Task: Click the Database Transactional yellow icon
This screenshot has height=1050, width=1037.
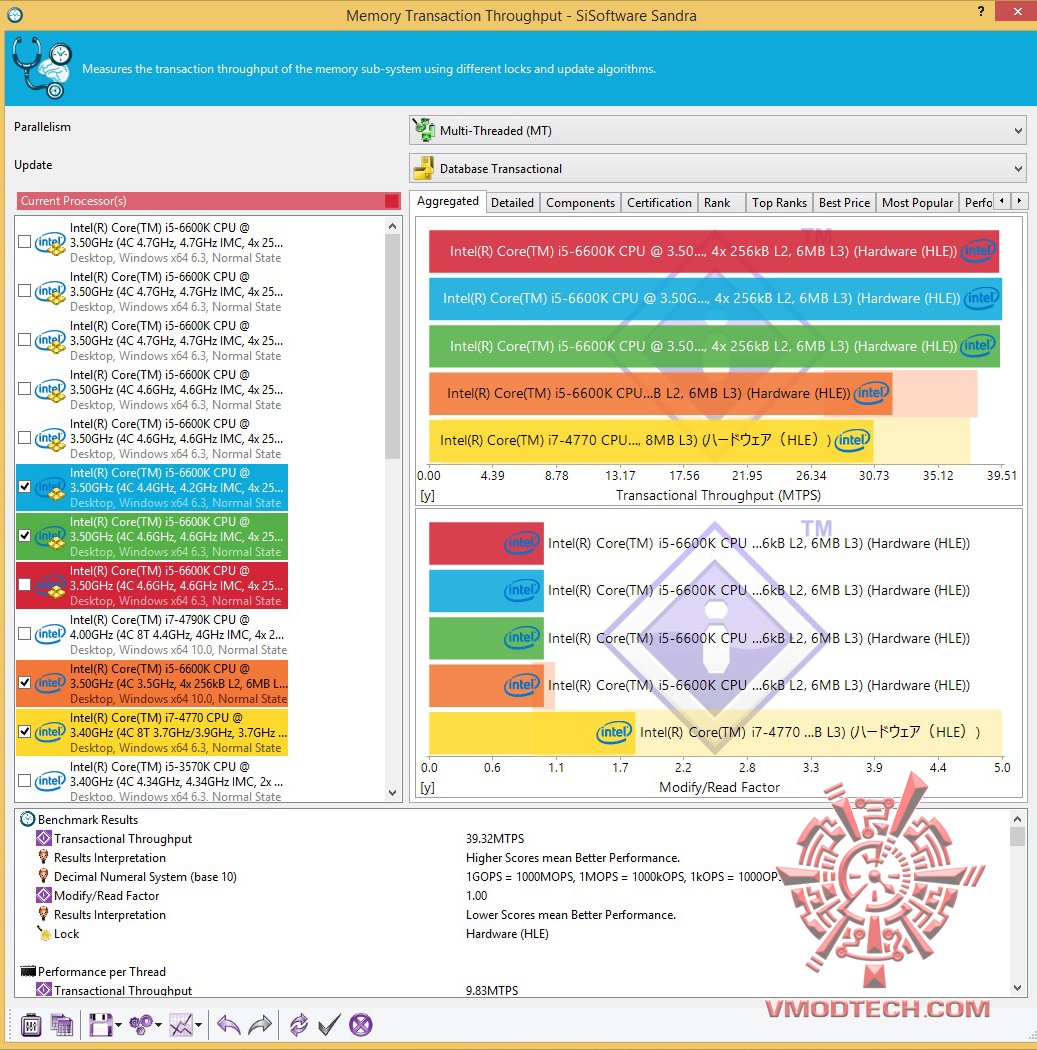Action: coord(423,168)
